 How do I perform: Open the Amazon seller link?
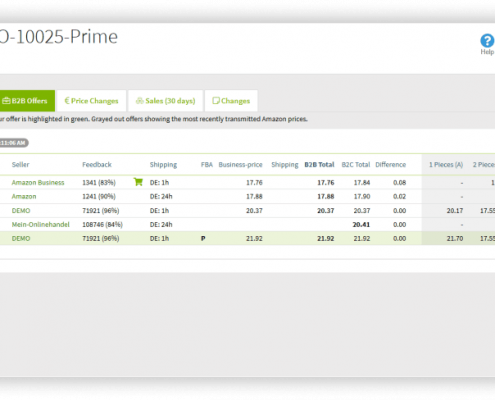24,197
